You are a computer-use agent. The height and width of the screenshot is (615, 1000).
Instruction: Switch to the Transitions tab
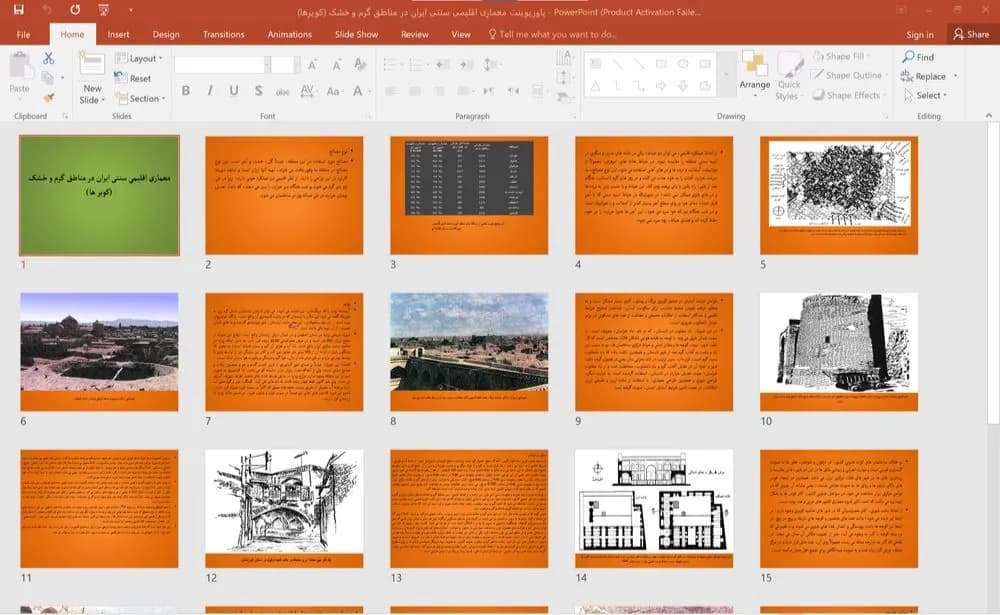point(223,34)
